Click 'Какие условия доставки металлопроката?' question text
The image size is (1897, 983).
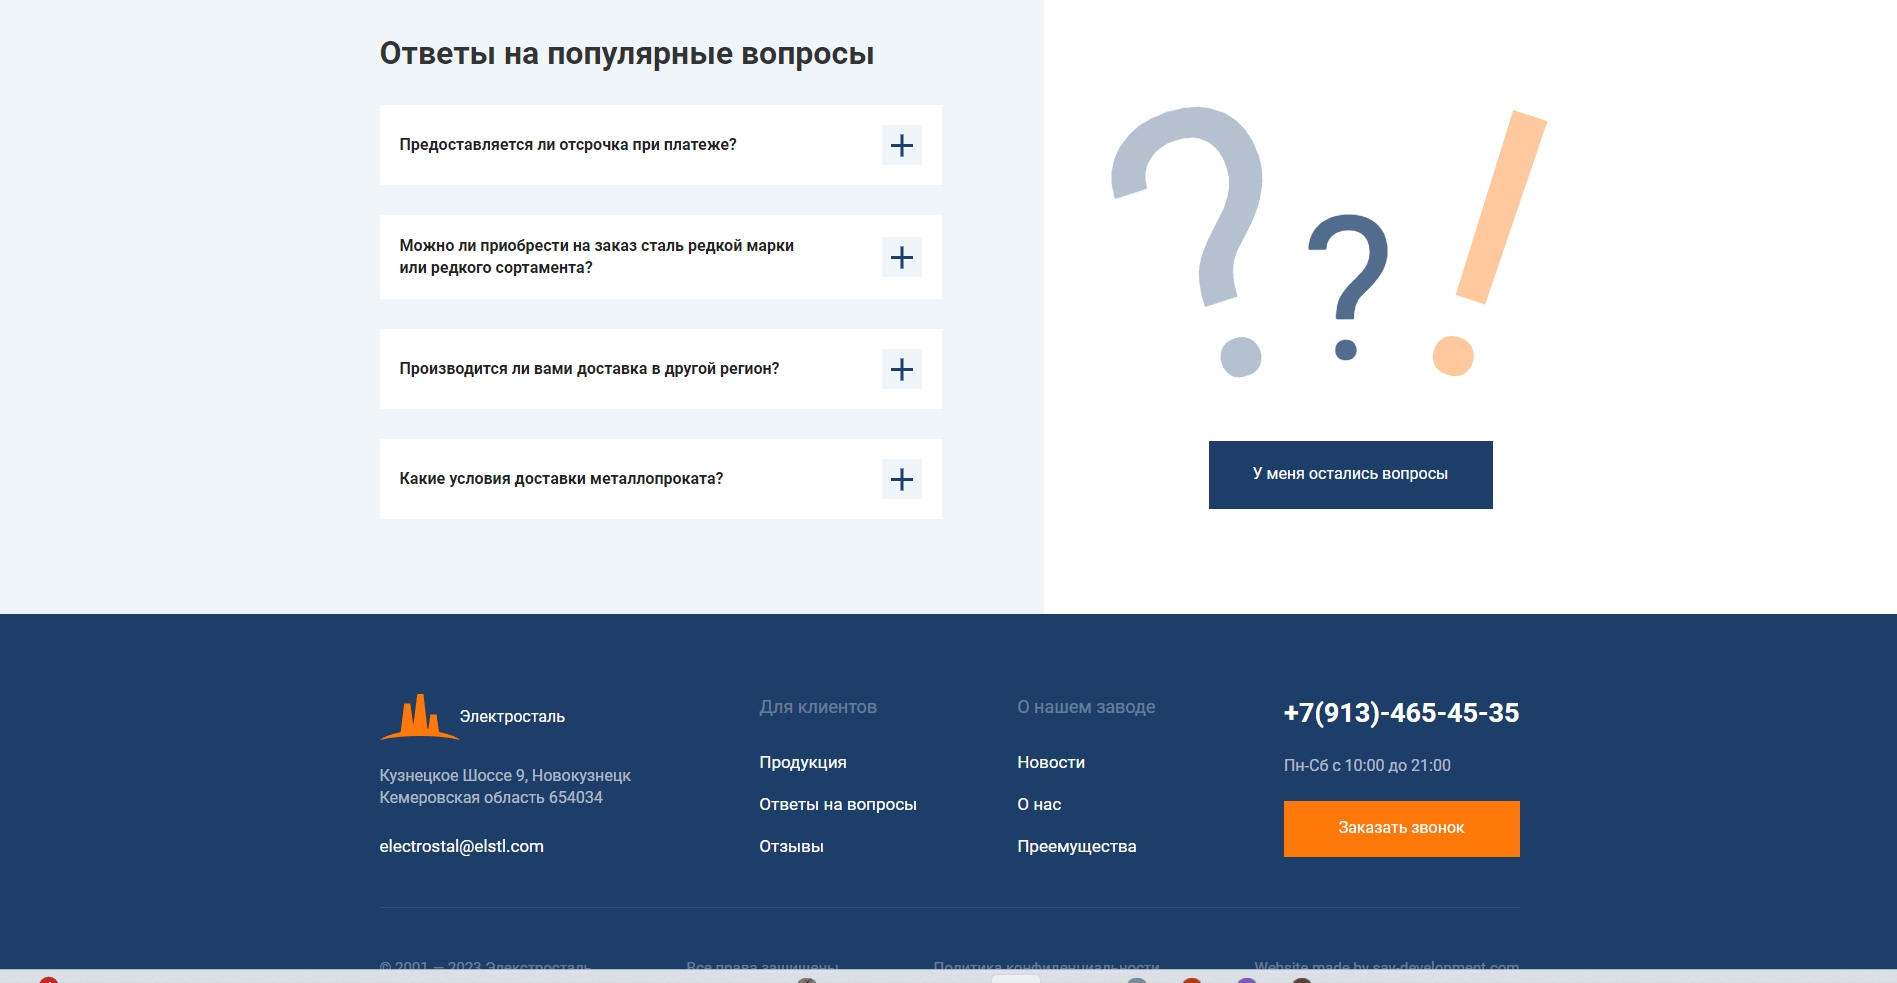pyautogui.click(x=561, y=479)
